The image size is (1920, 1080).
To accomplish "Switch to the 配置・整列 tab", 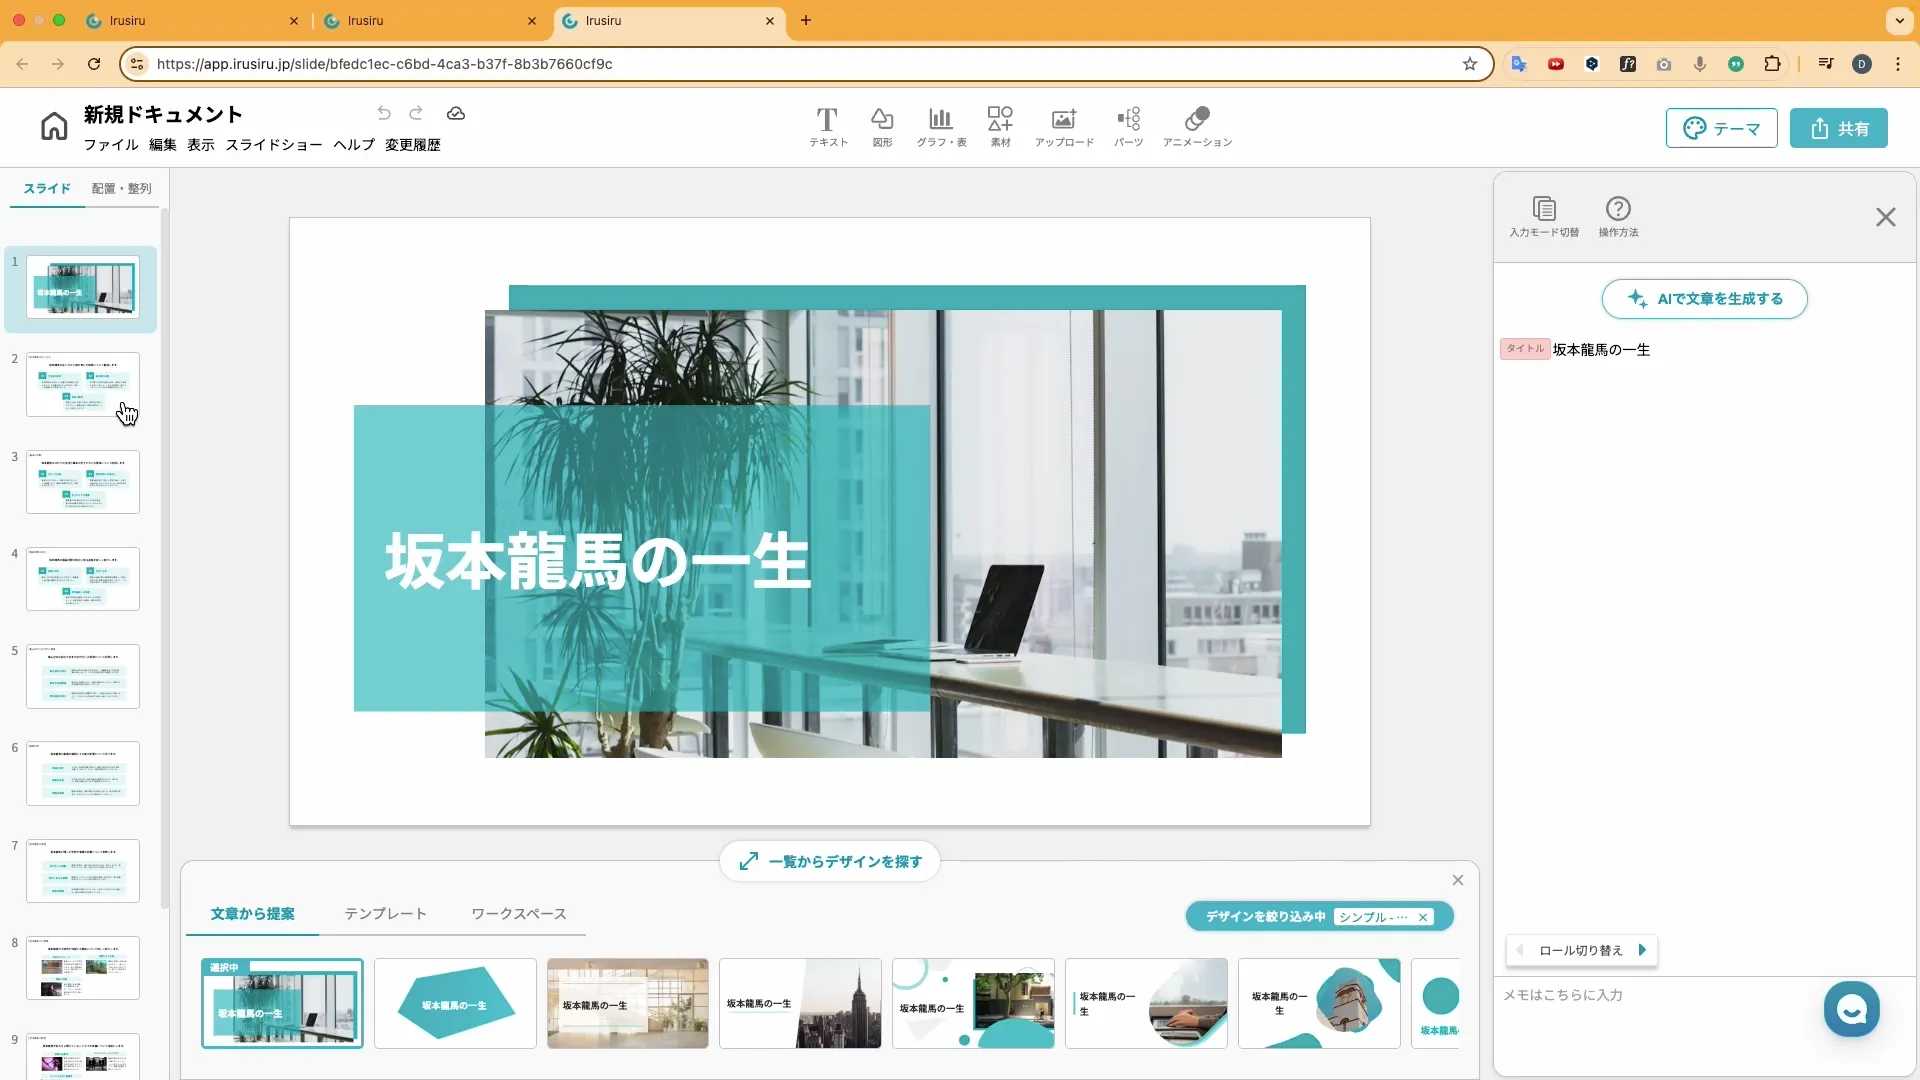I will click(x=121, y=188).
